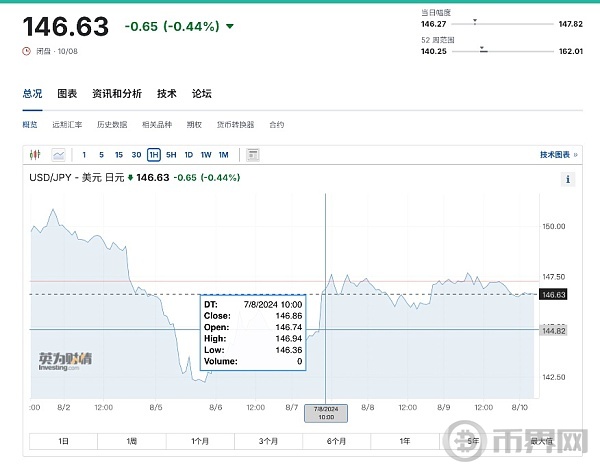Click the 7/8/2024 10:00 date marker on axis

point(327,412)
